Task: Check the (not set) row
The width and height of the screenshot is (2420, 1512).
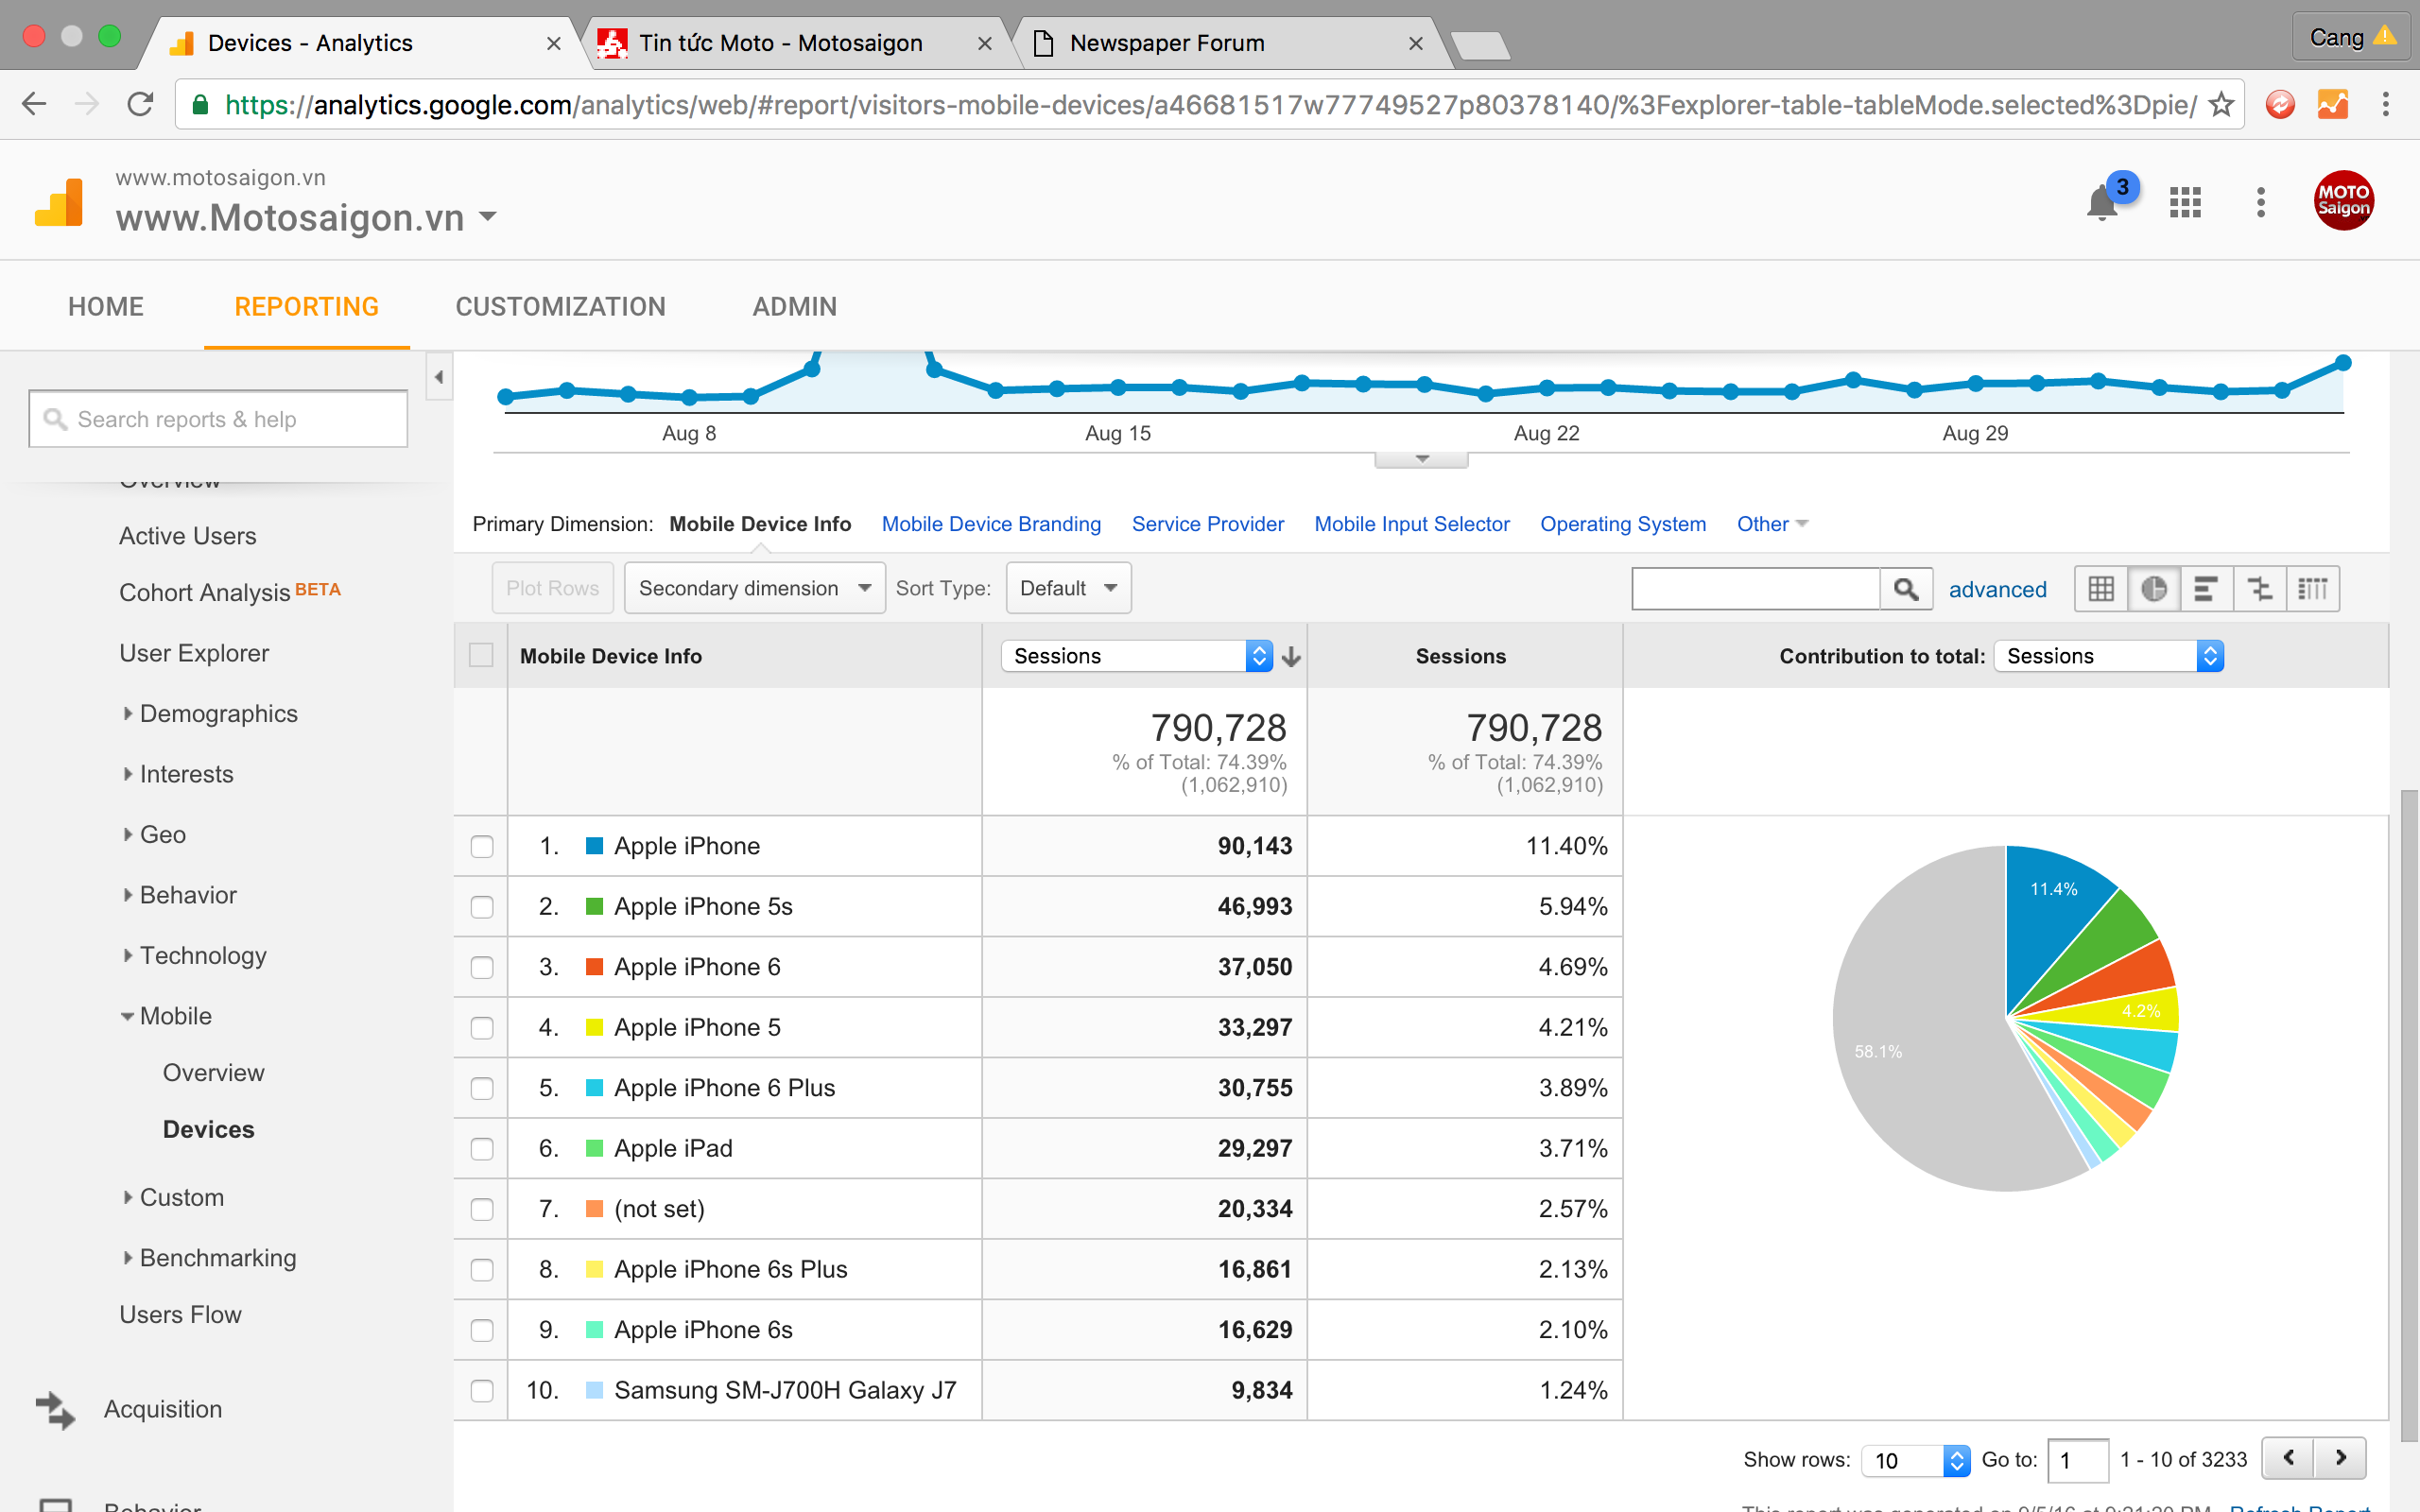Action: [x=482, y=1210]
